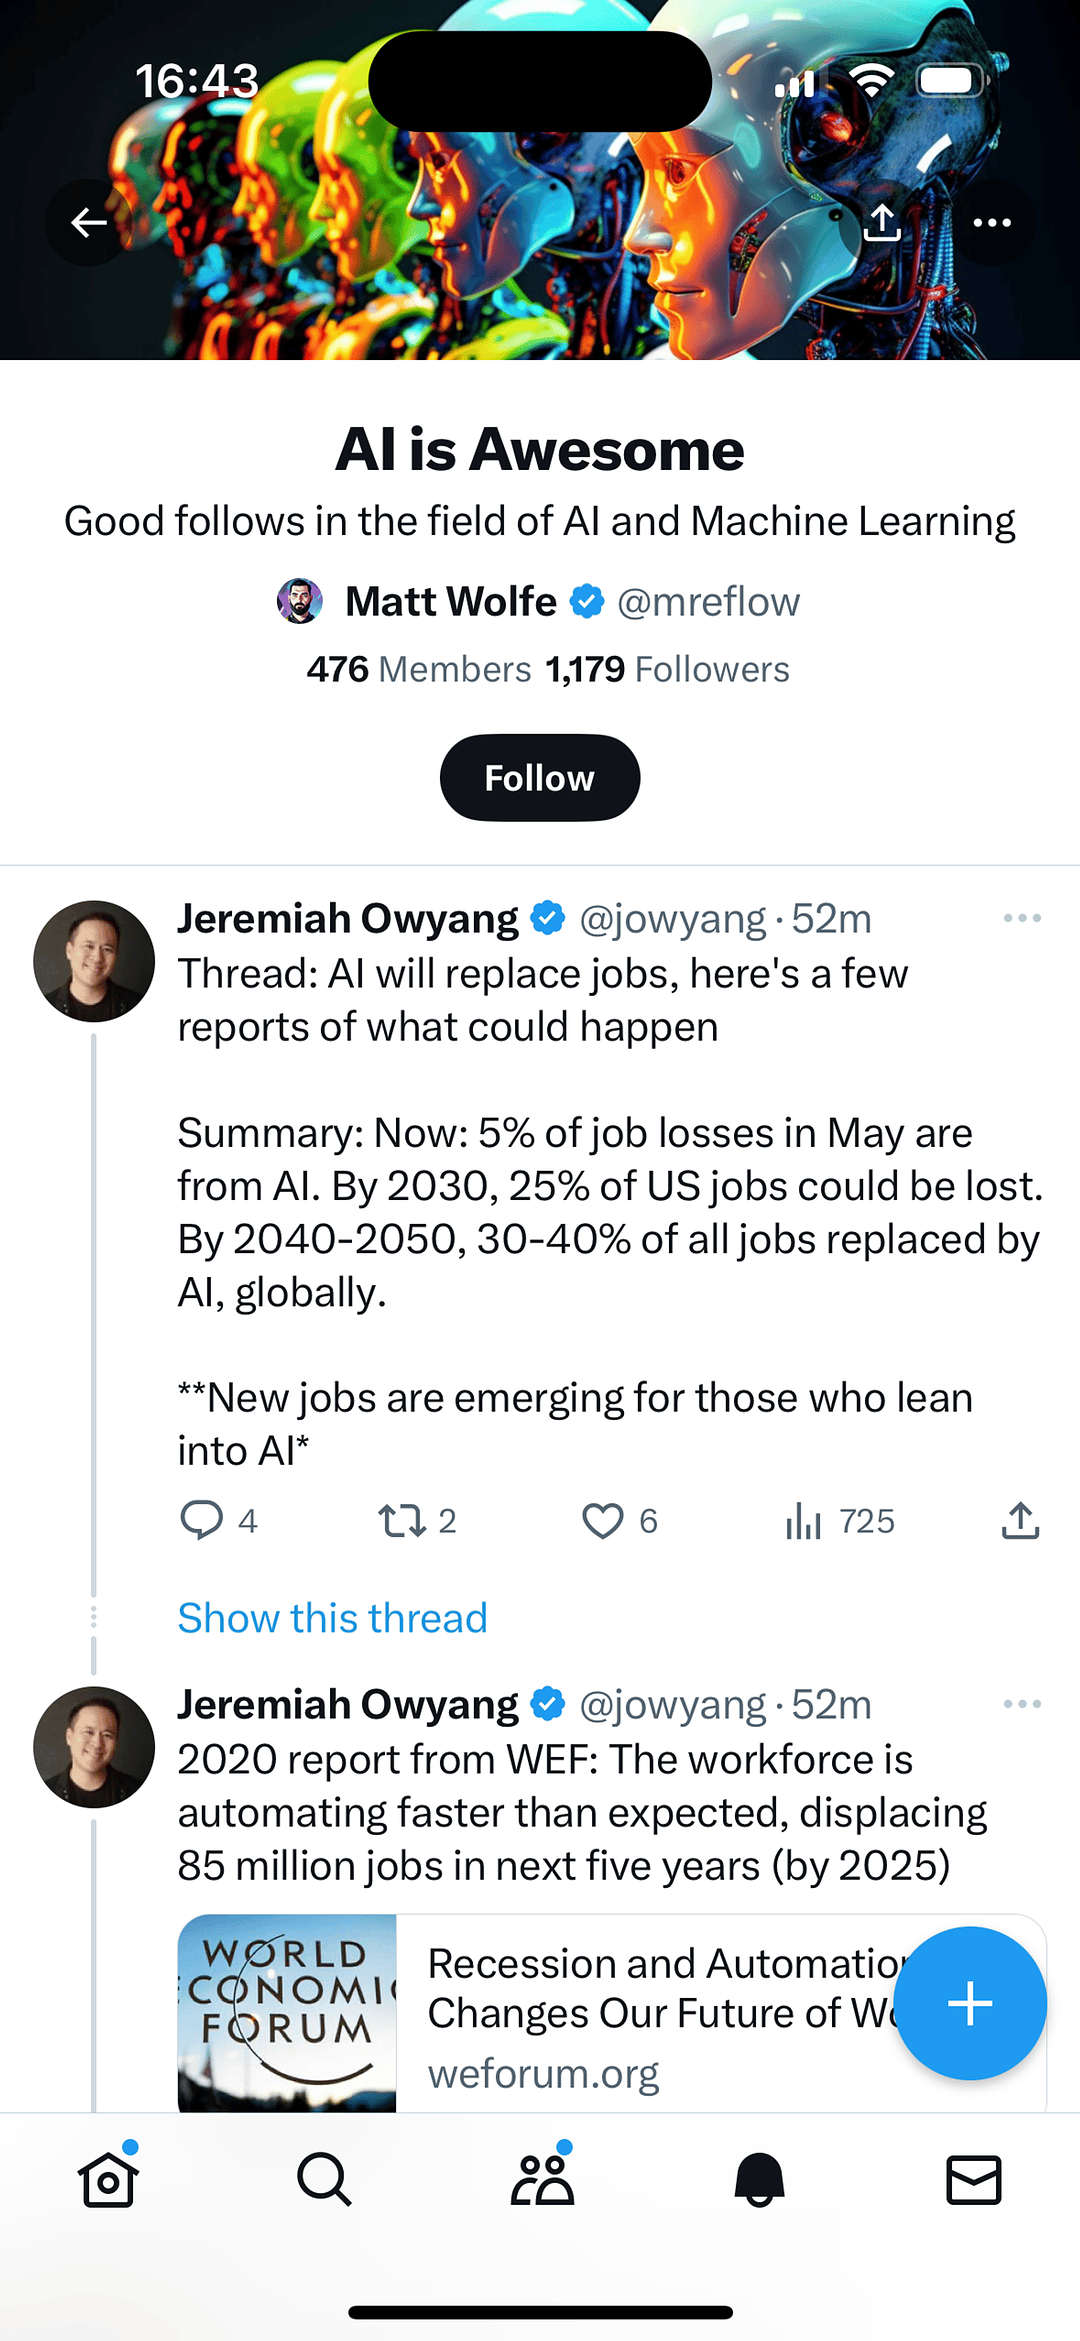View the 476 Members list
This screenshot has height=2341, width=1080.
click(419, 669)
